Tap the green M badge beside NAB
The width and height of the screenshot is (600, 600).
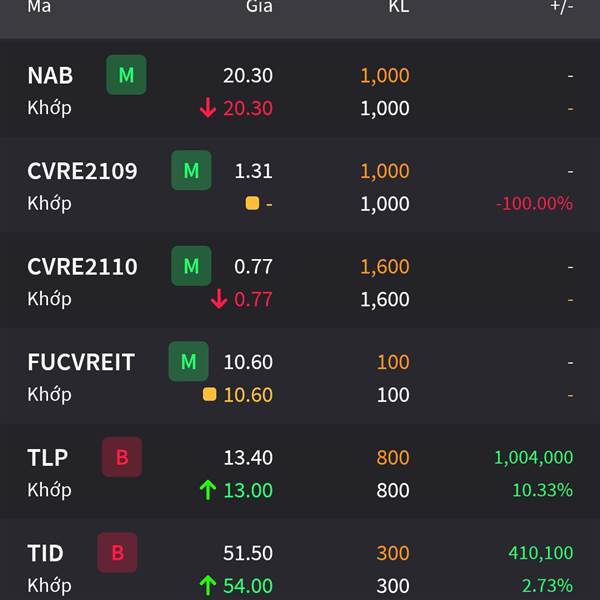pos(126,75)
